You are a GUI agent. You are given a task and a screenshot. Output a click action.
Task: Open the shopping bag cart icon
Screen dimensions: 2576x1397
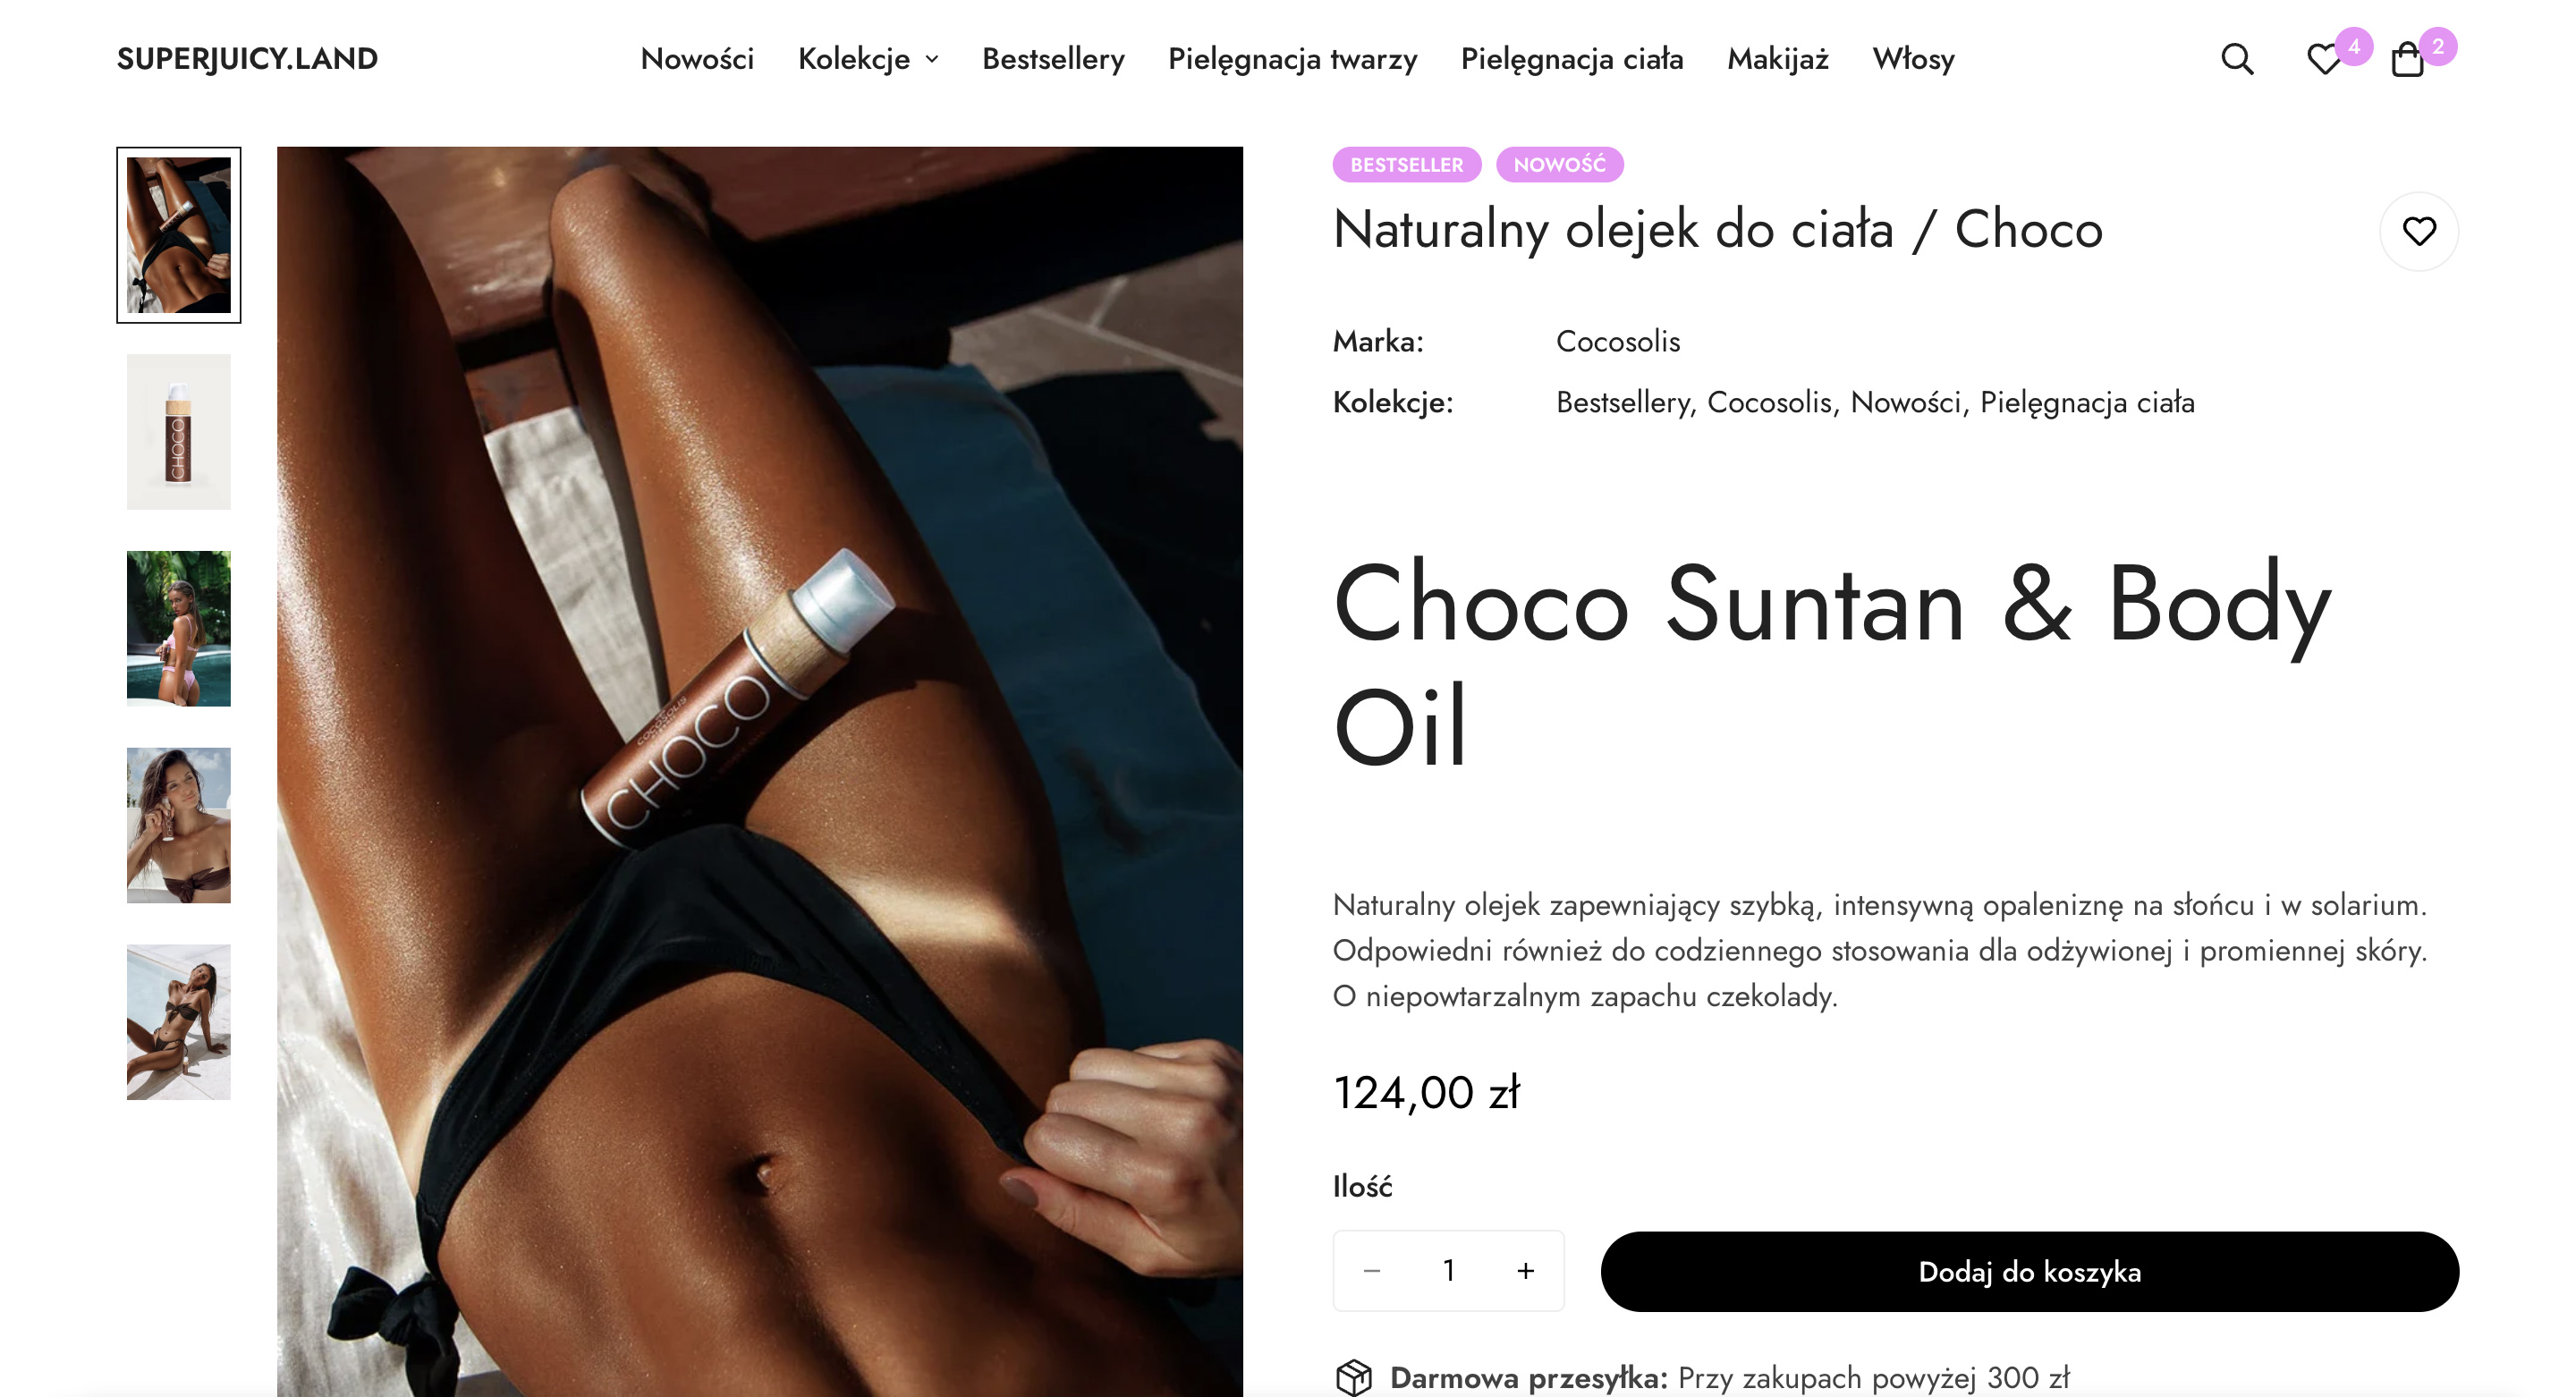click(x=2407, y=59)
